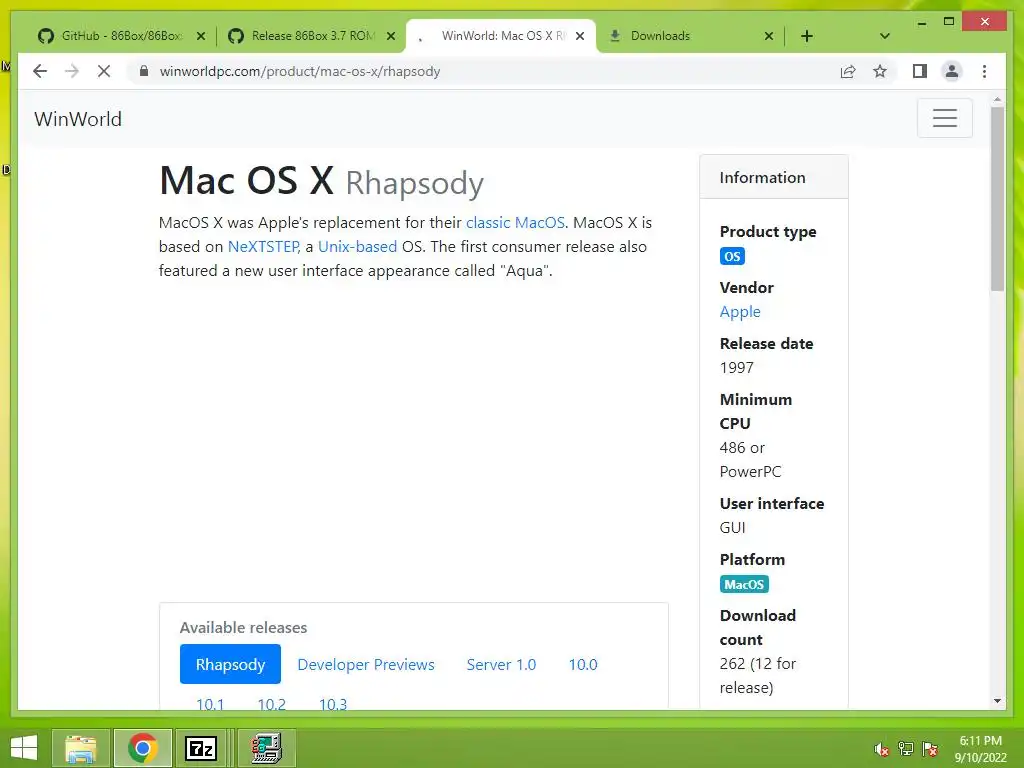1024x768 pixels.
Task: Select the 10.1 release tab
Action: (210, 704)
